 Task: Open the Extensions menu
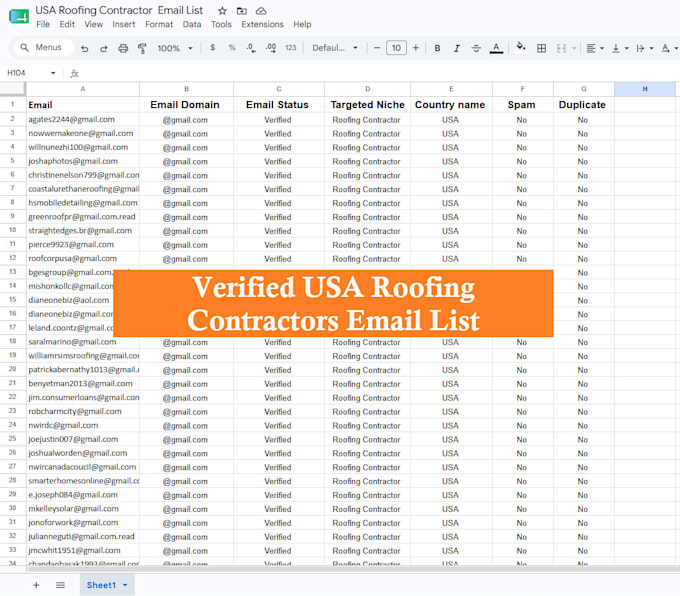[x=262, y=24]
